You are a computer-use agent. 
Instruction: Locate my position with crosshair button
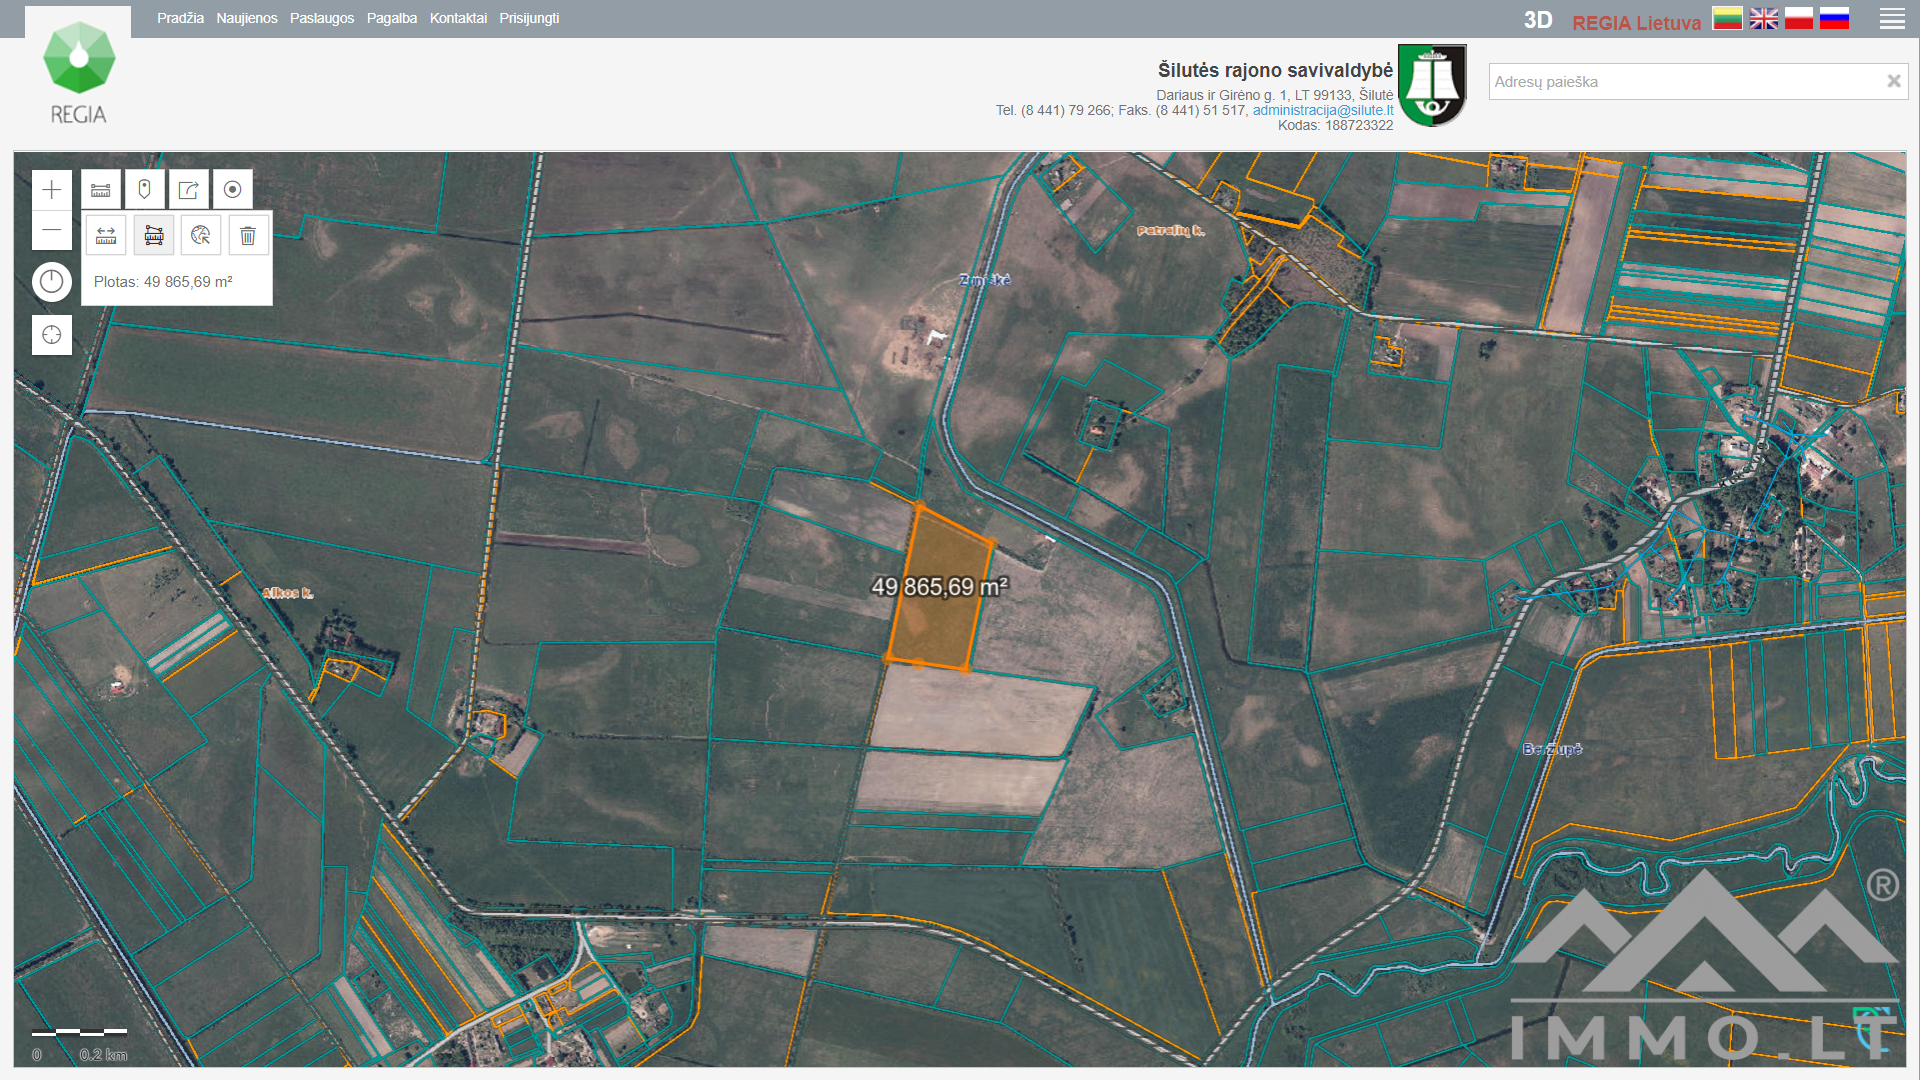click(52, 335)
